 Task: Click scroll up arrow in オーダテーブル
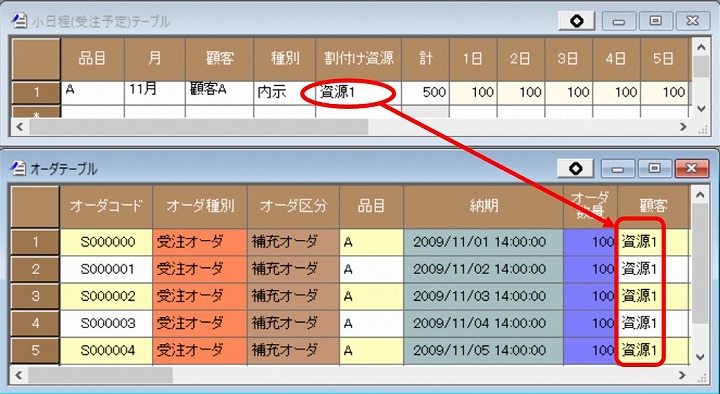[x=700, y=195]
